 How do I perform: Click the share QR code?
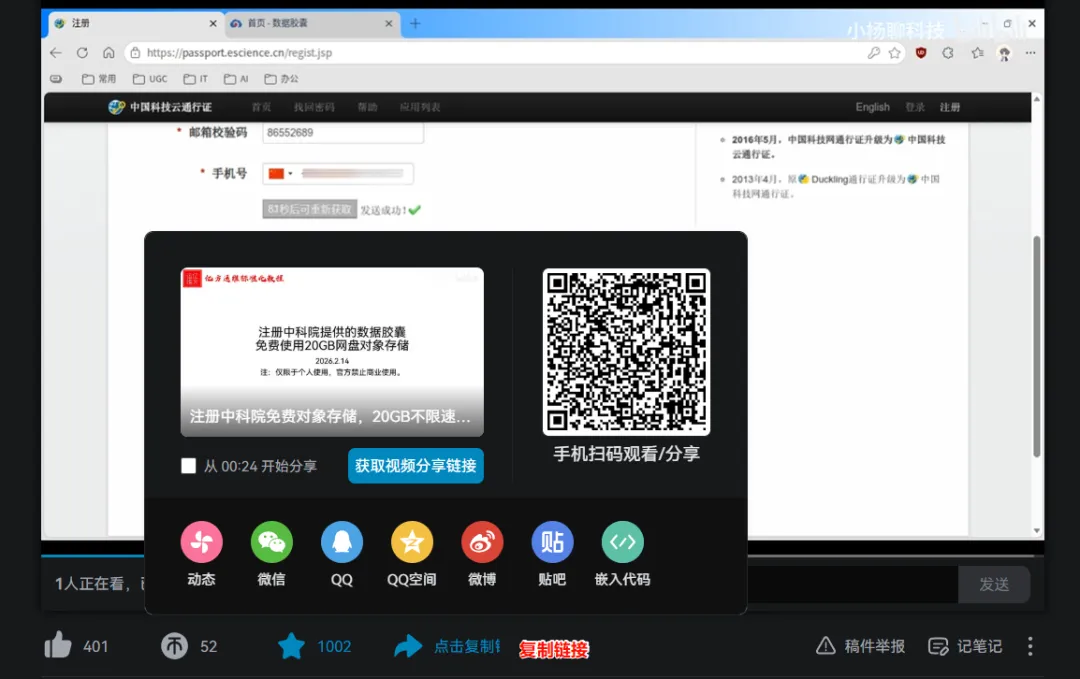[626, 351]
